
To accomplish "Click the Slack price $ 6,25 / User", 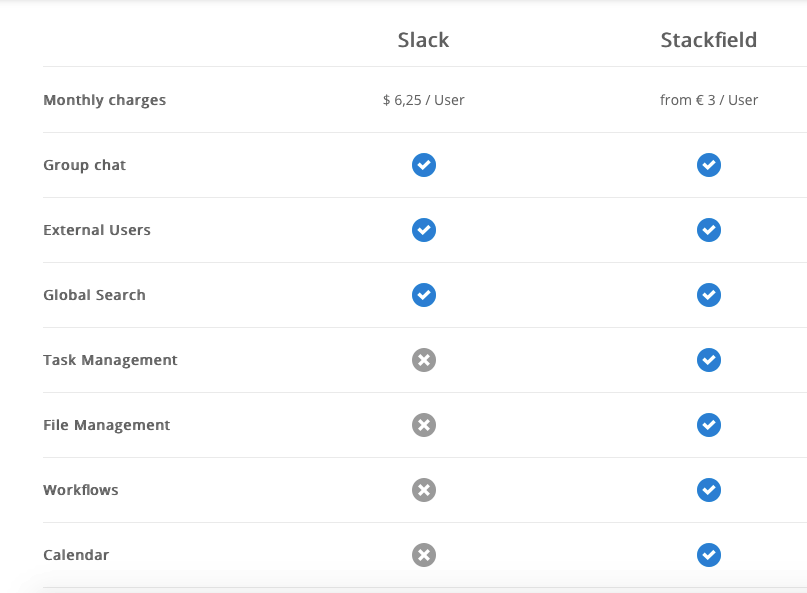I will tap(424, 100).
